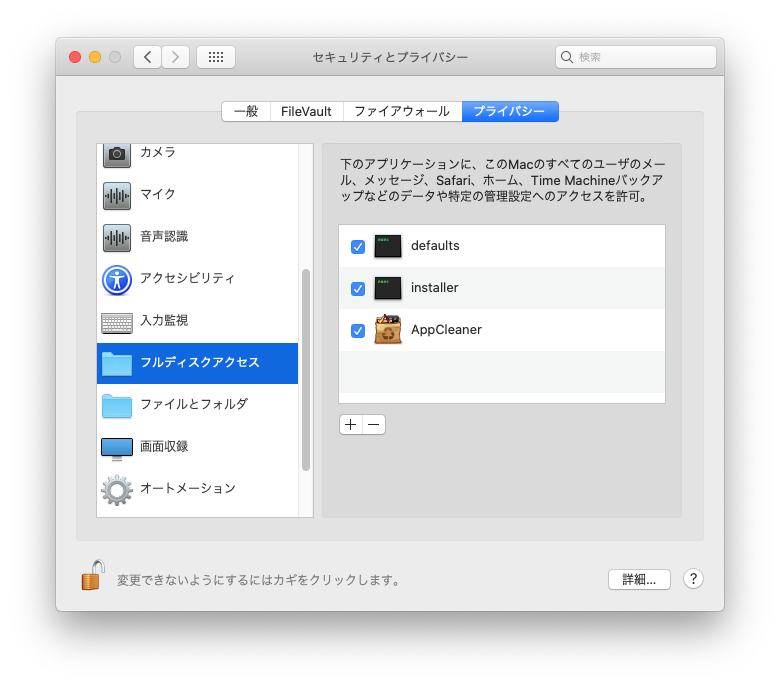Switch to the ファイアウォール (Firewall) tab

402,112
